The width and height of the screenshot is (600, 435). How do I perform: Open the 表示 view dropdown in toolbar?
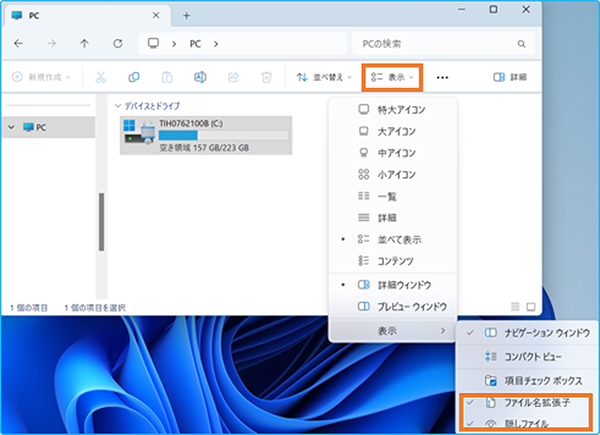[x=392, y=77]
